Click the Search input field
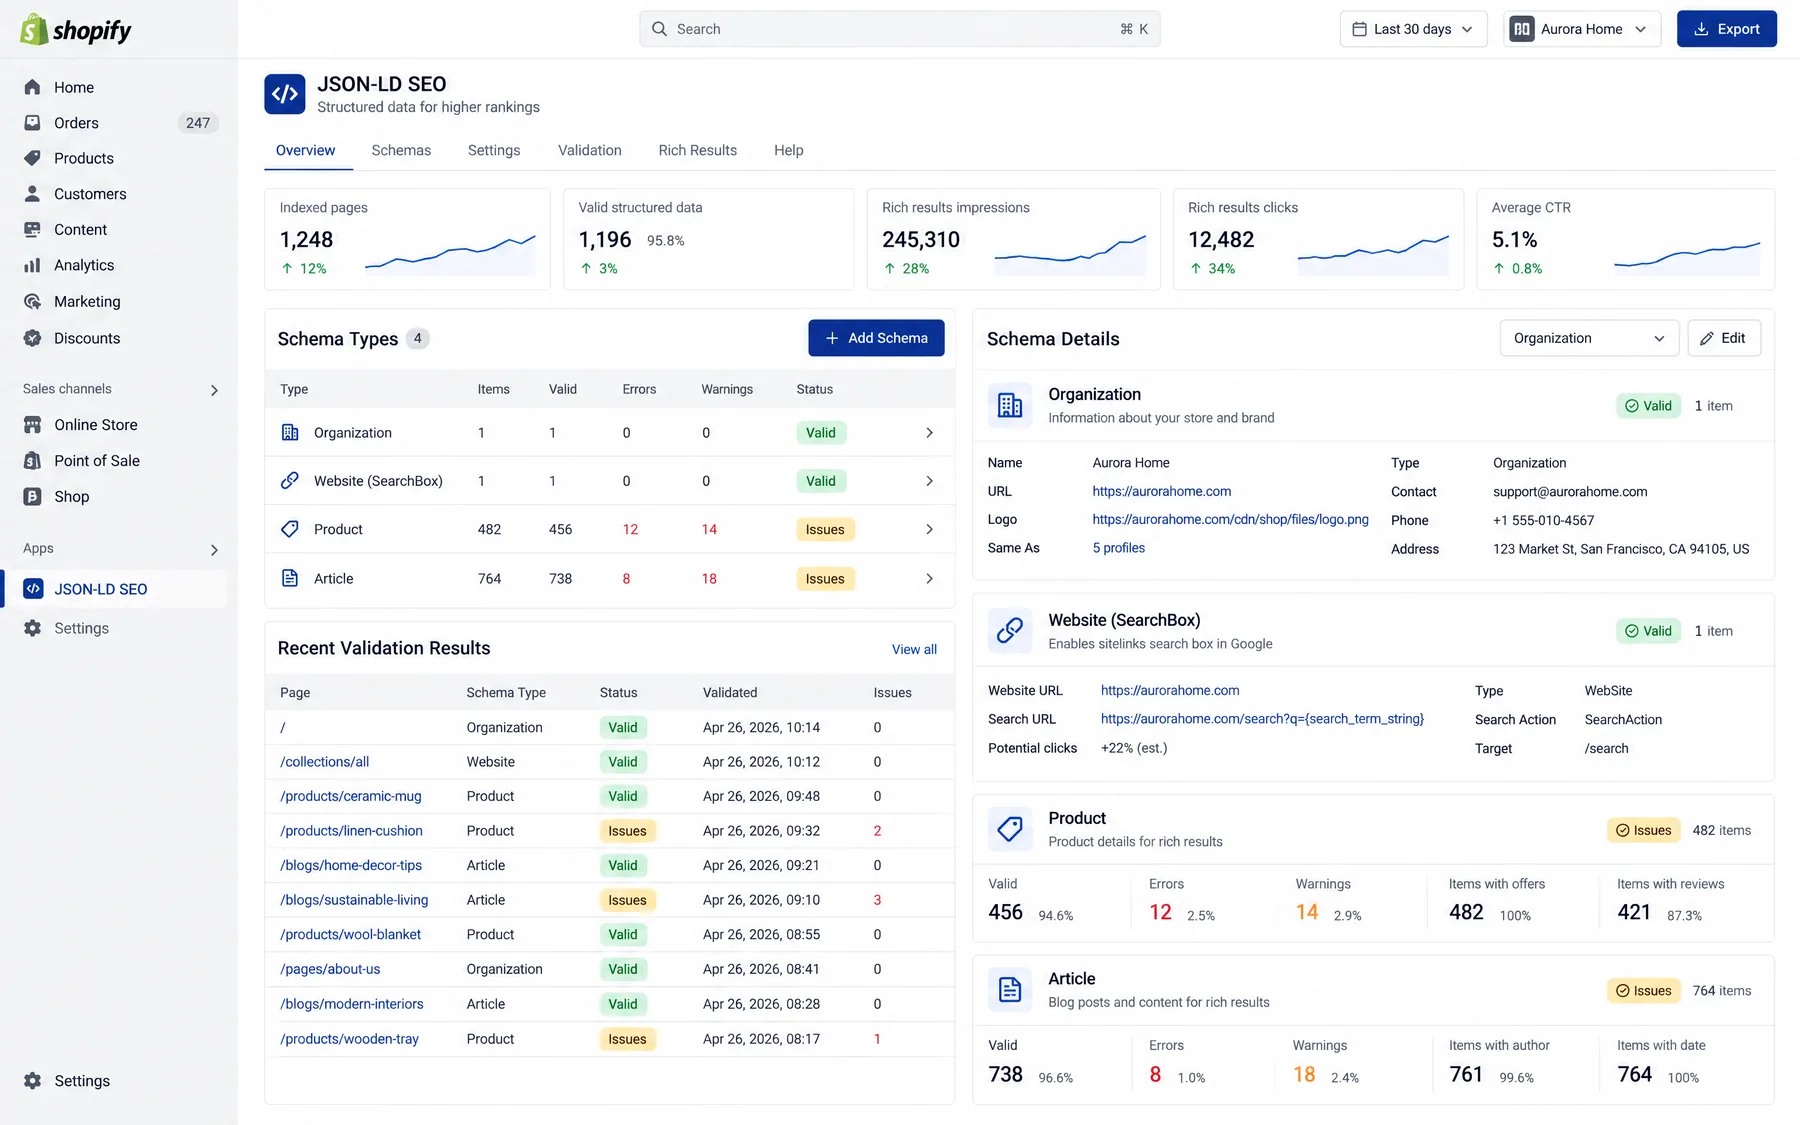Screen dimensions: 1800x1125 click(x=900, y=29)
